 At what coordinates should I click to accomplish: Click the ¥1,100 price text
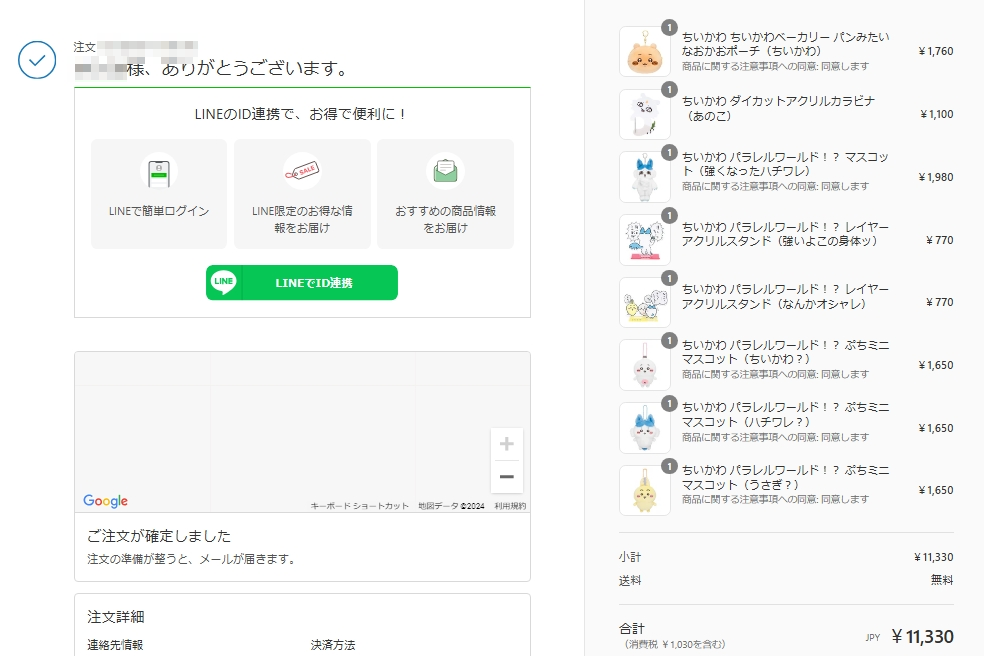[x=936, y=114]
